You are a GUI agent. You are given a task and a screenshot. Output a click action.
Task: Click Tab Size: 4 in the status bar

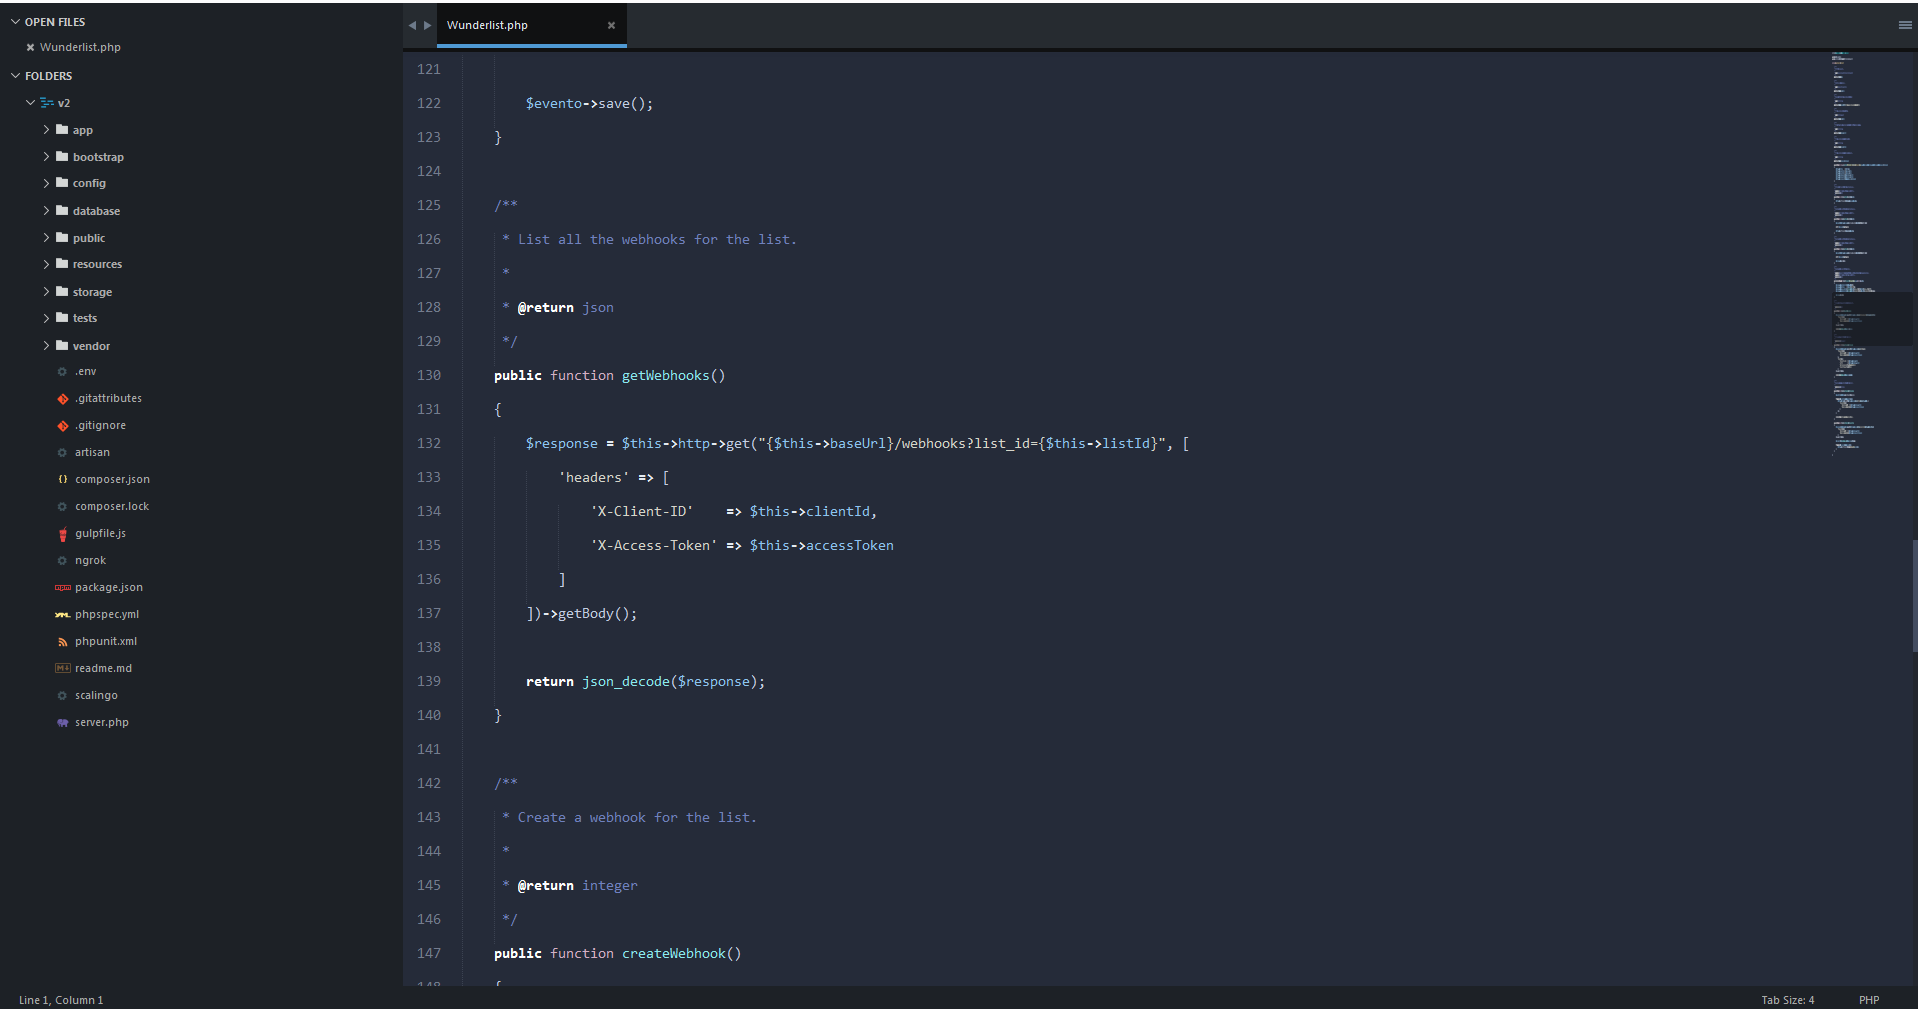[1788, 999]
